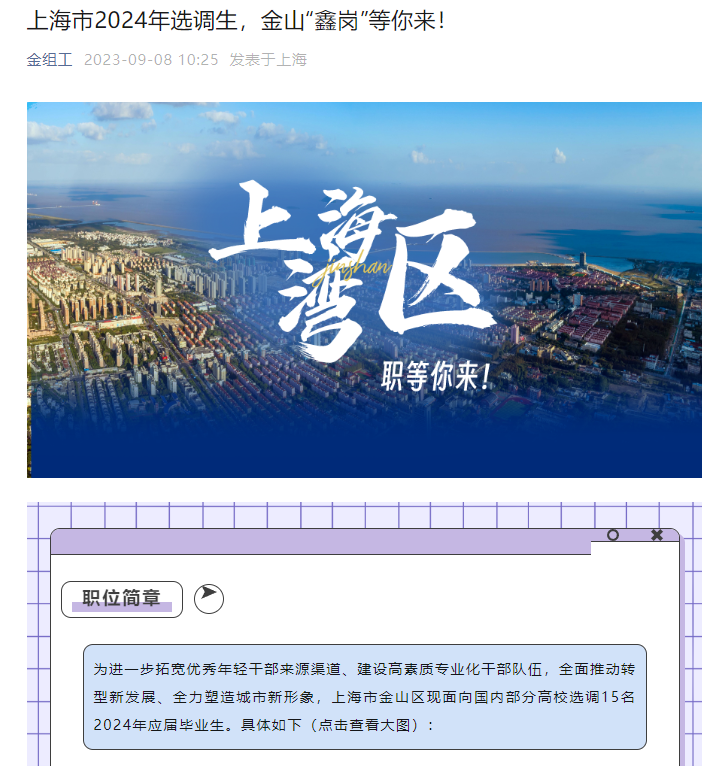Viewport: 702px width, 766px height.
Task: Click the article title 上海市2024年选调生
Action: click(x=236, y=21)
